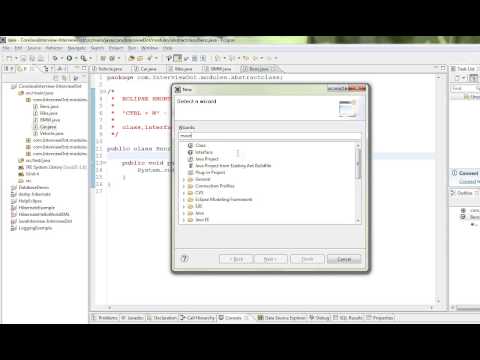This screenshot has height=360, width=480.
Task: Click the wizard list vertical scrollbar
Action: click(x=358, y=183)
